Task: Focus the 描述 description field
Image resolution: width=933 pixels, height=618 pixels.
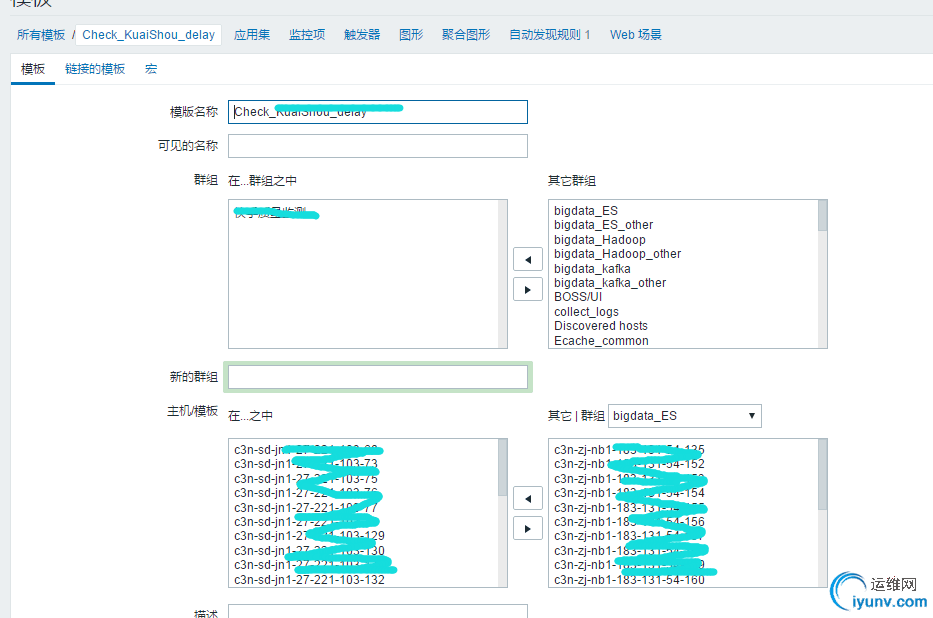Action: click(x=378, y=611)
